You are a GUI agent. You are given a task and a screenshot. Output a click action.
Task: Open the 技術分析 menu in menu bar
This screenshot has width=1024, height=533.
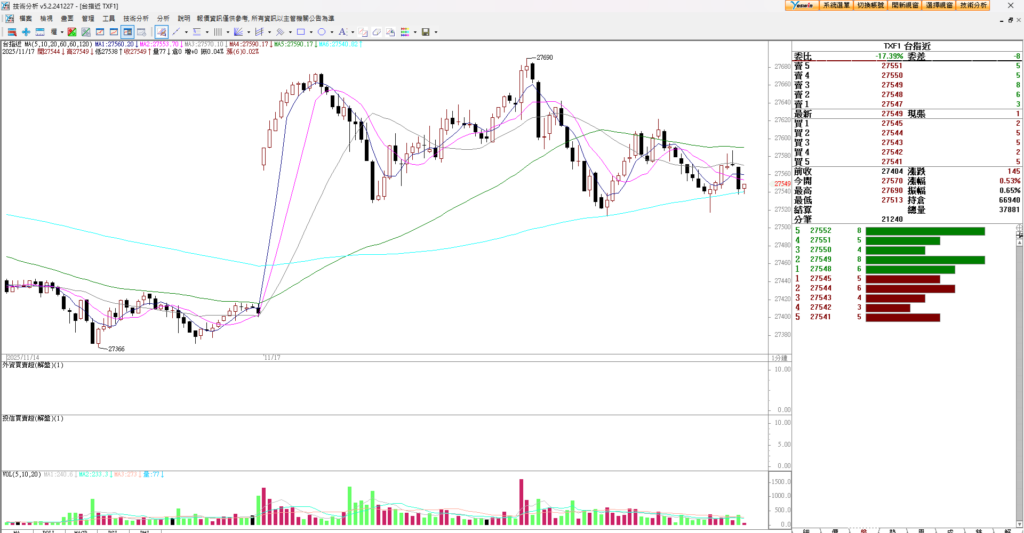click(136, 18)
